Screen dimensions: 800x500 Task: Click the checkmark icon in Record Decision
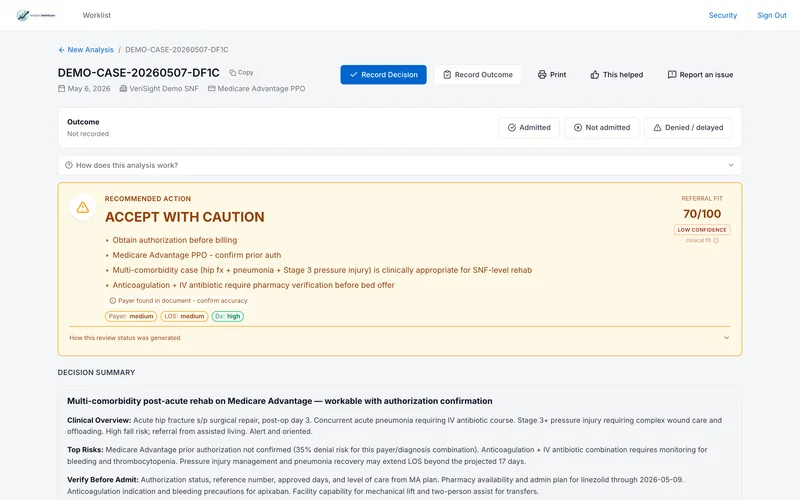353,74
